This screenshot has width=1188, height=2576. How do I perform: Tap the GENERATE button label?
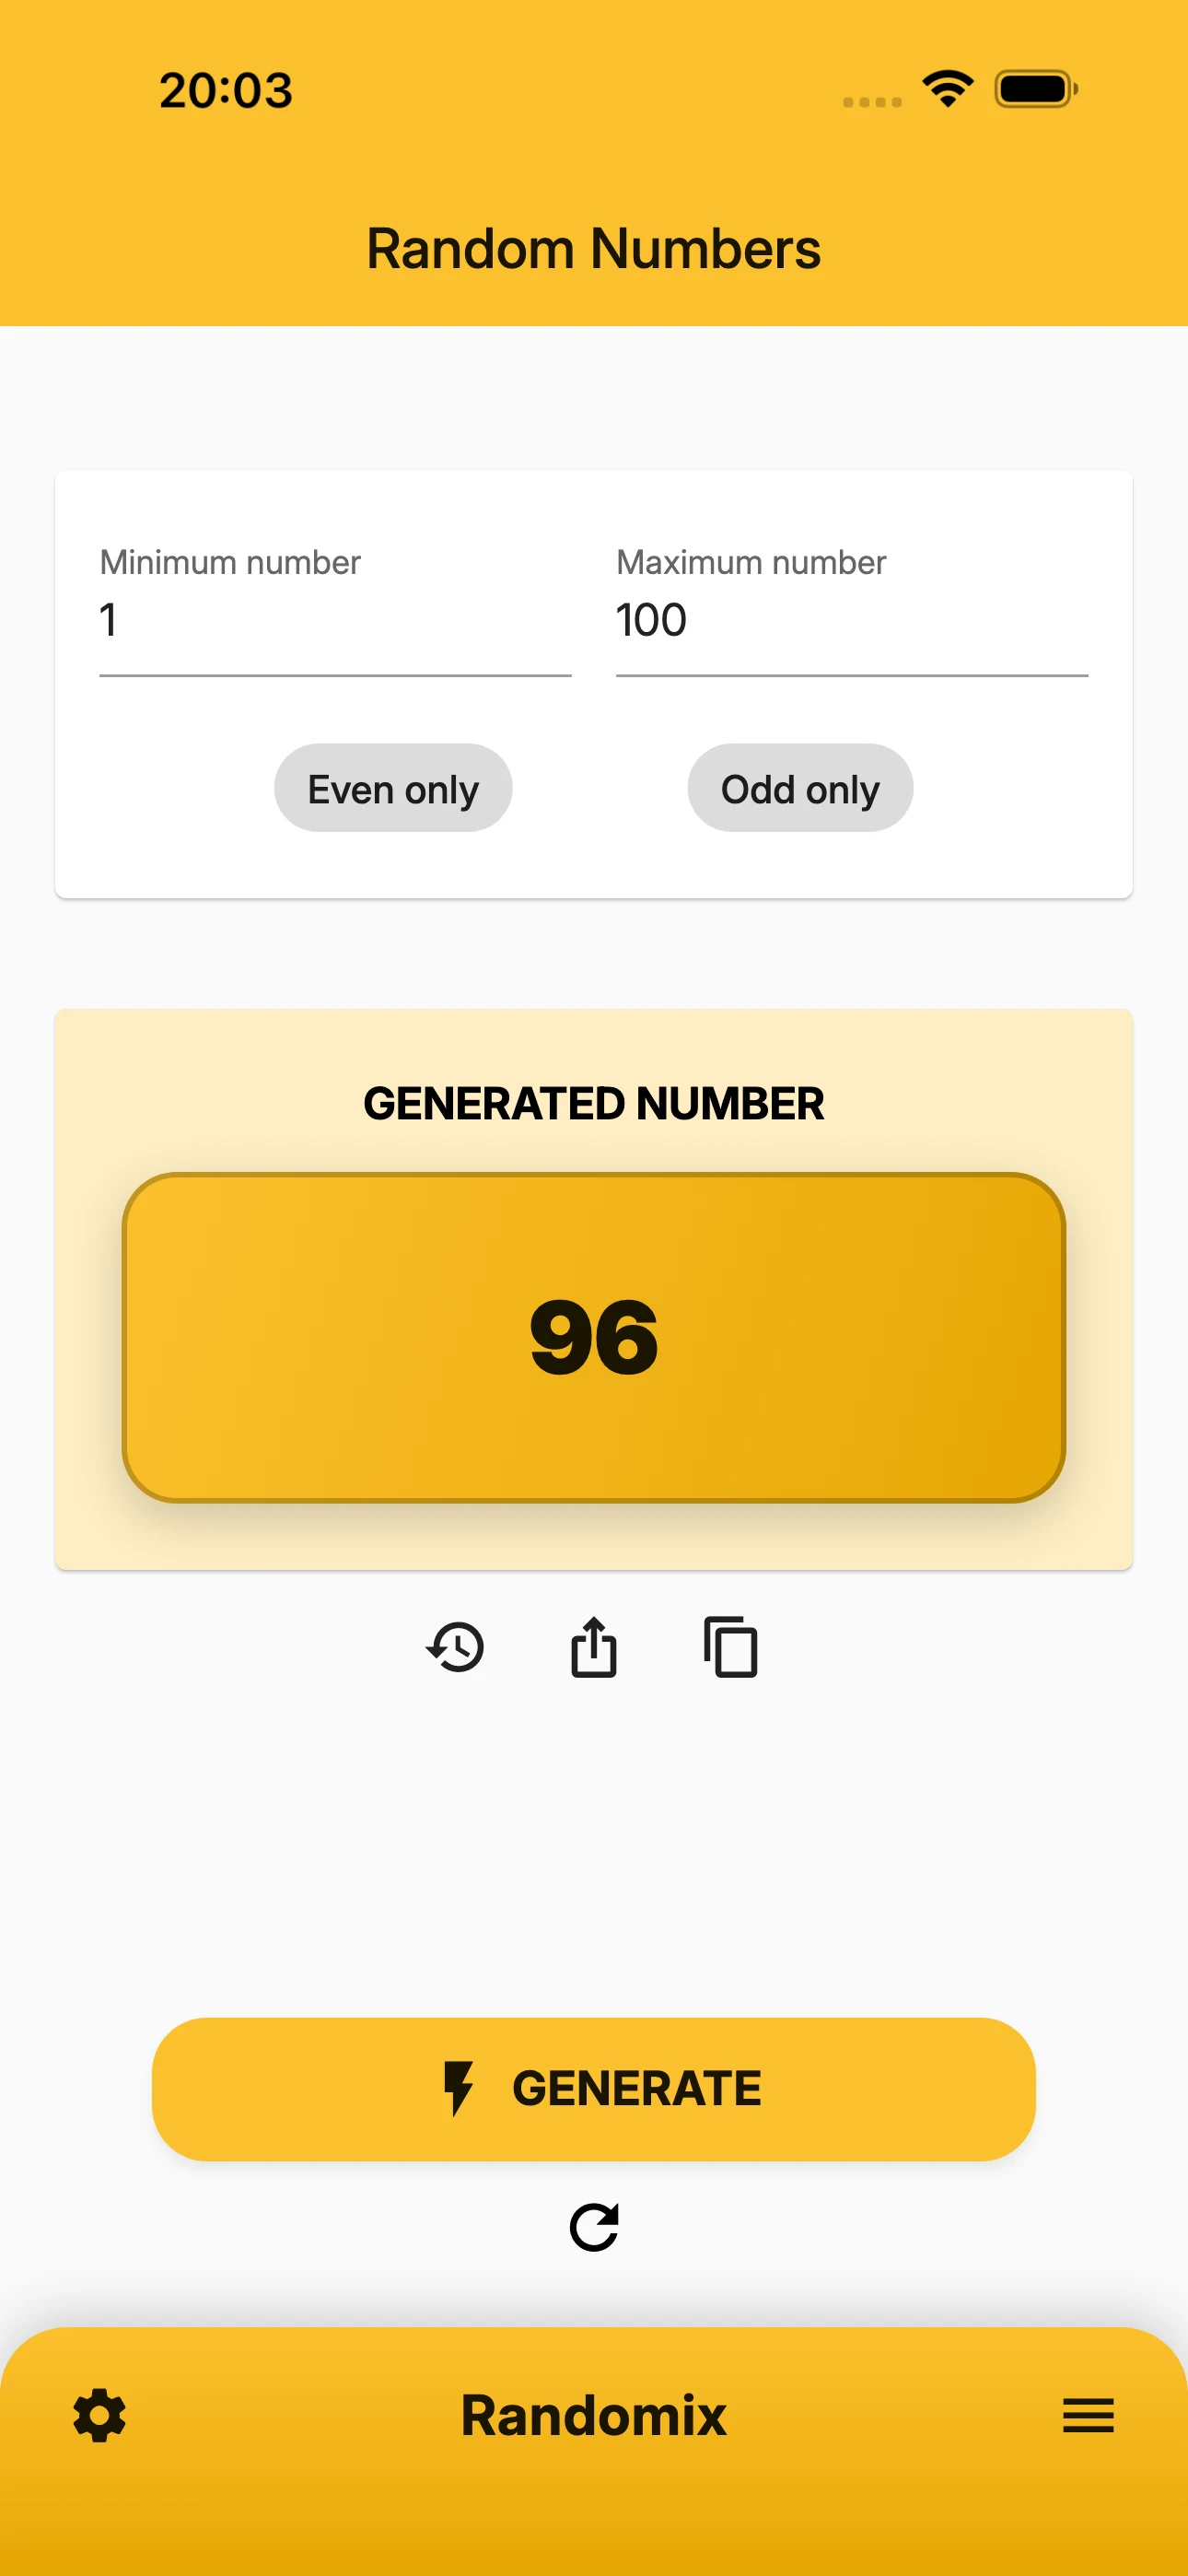(x=637, y=2088)
